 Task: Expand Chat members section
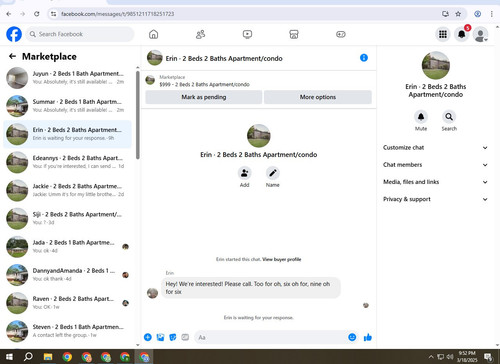coord(435,165)
